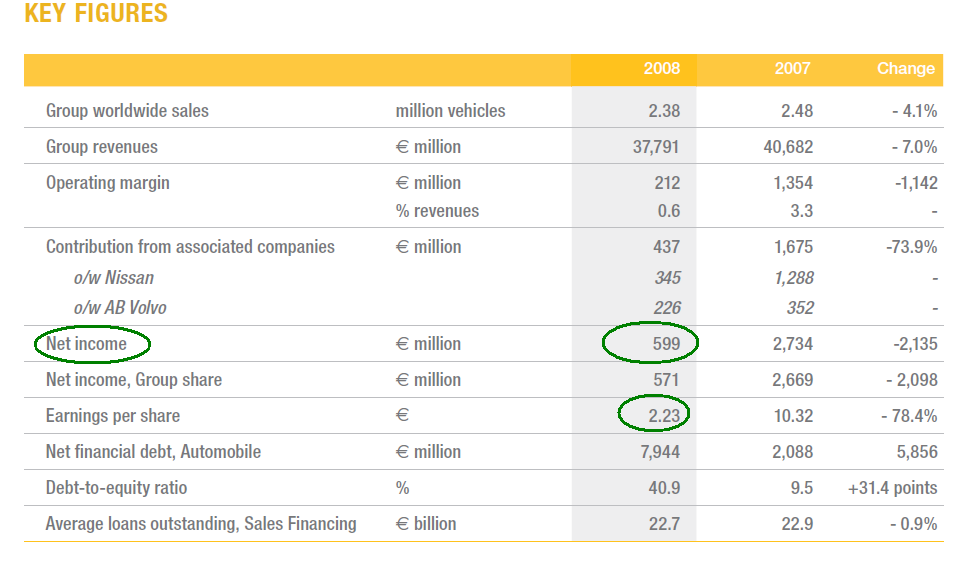Select the 22.9 loans value
Viewport: 962px width, 567px height.
point(798,524)
